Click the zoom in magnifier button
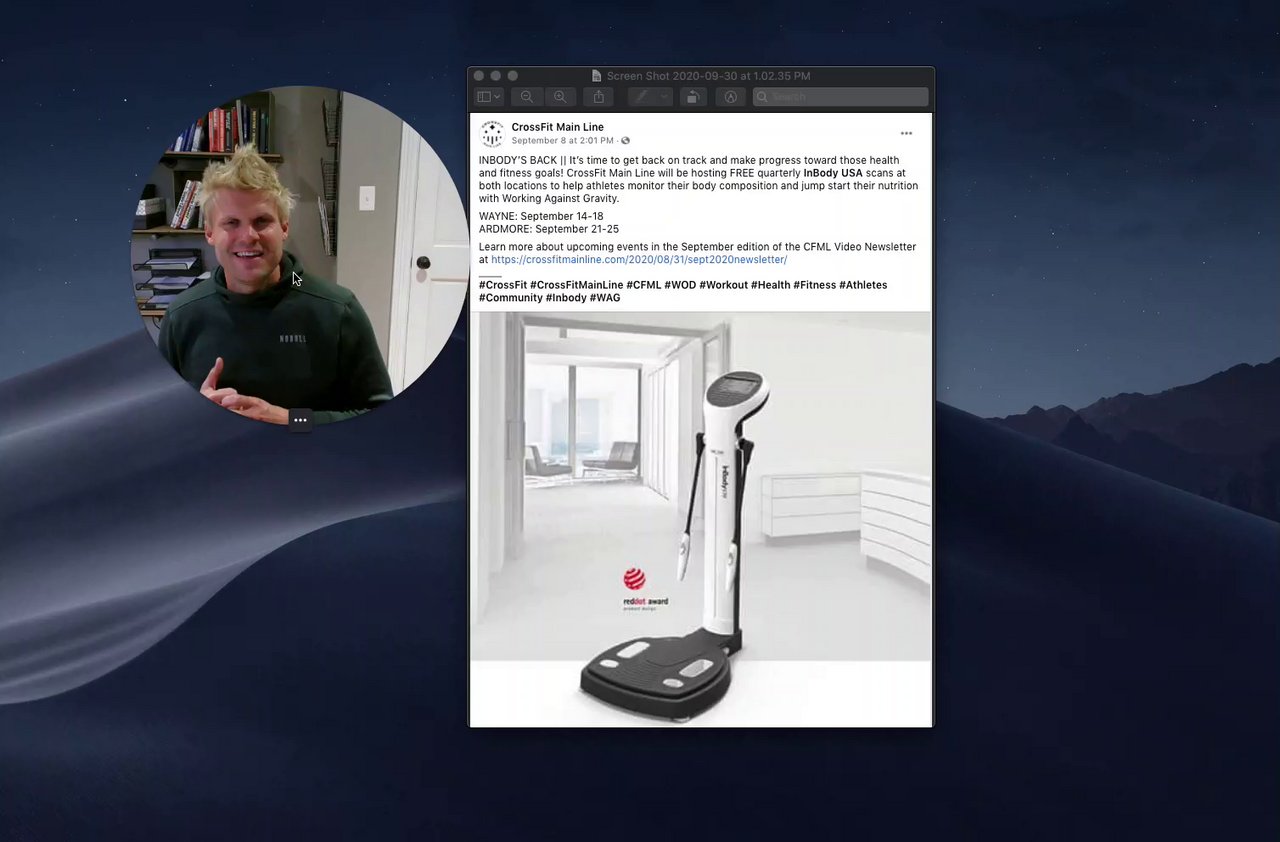The image size is (1280, 842). [560, 97]
